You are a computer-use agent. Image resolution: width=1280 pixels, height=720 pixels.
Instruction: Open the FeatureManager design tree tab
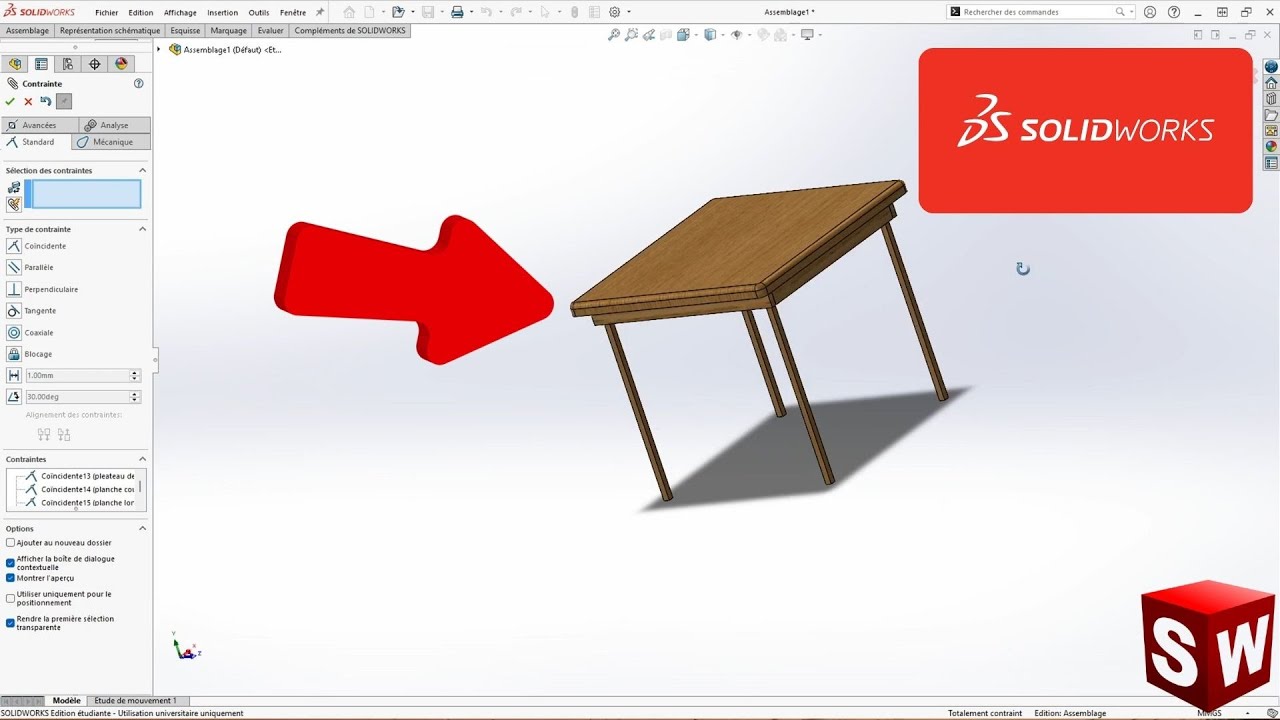15,64
